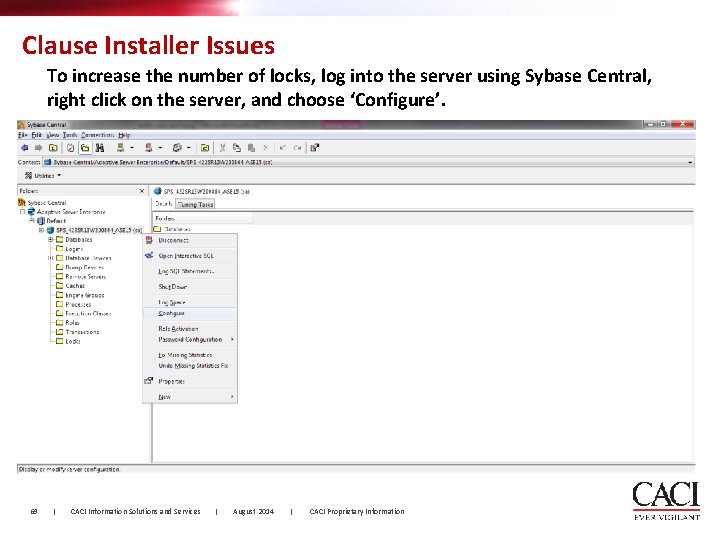This screenshot has width=720, height=540.
Task: Click the Forward arrow toolbar icon
Action: 39,148
